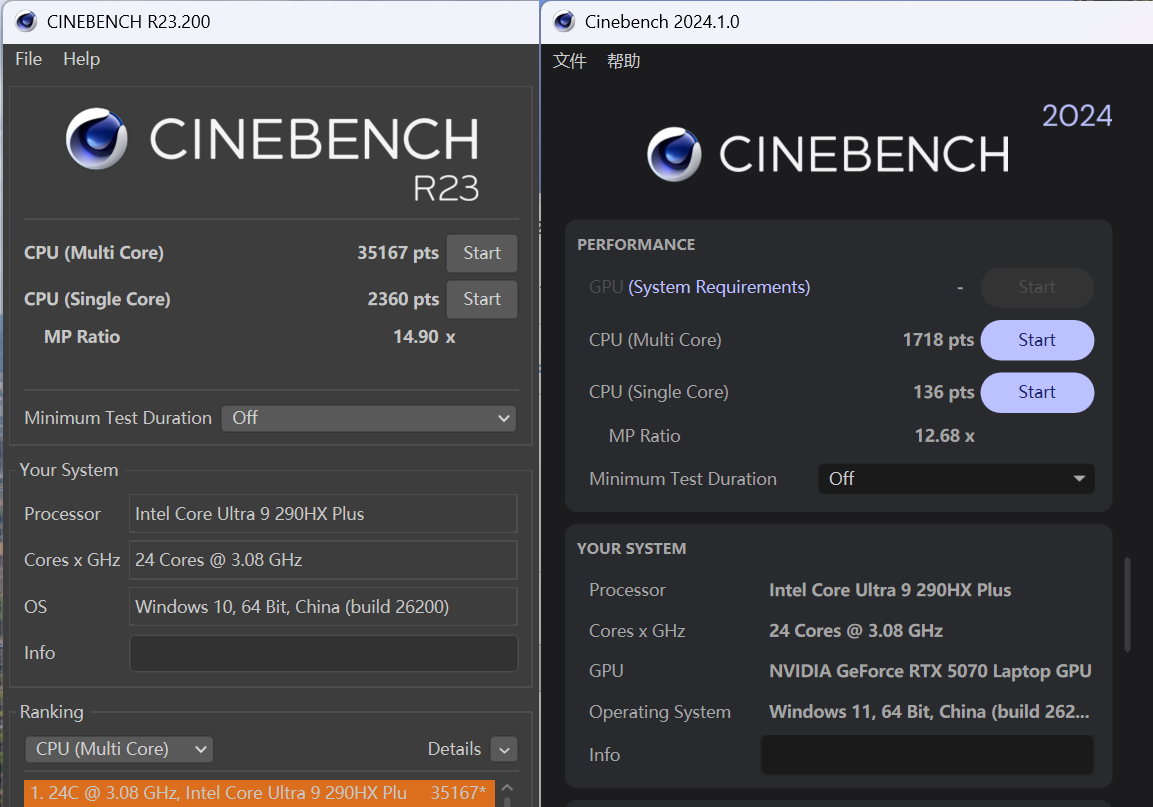Click the YOUR SYSTEM heading in Cinebench 2024

click(x=632, y=549)
